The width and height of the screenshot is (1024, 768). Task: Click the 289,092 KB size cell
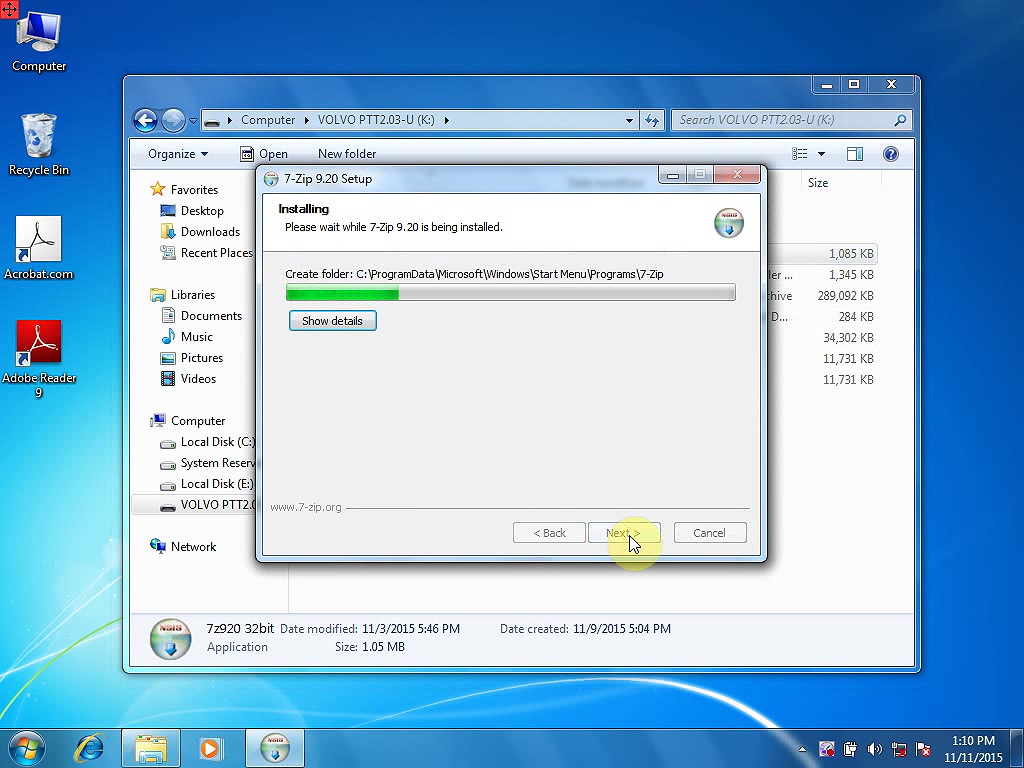pyautogui.click(x=845, y=296)
